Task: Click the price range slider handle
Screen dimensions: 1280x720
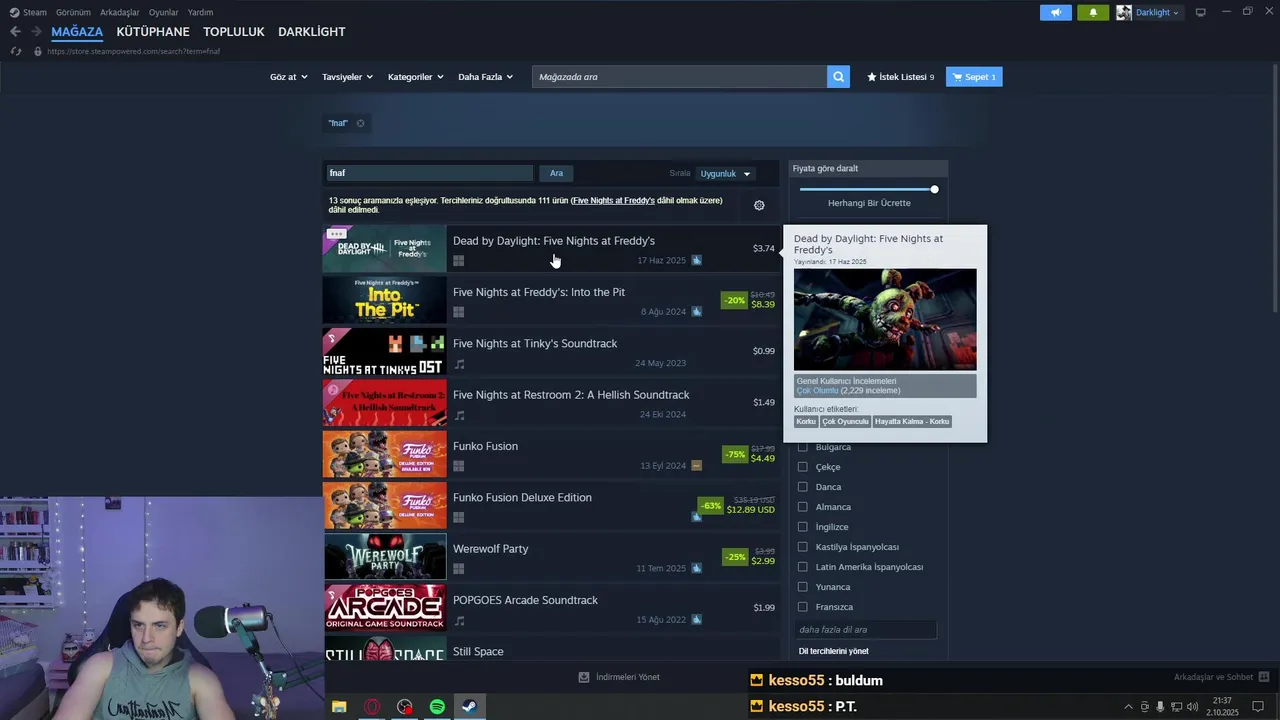Action: click(934, 189)
